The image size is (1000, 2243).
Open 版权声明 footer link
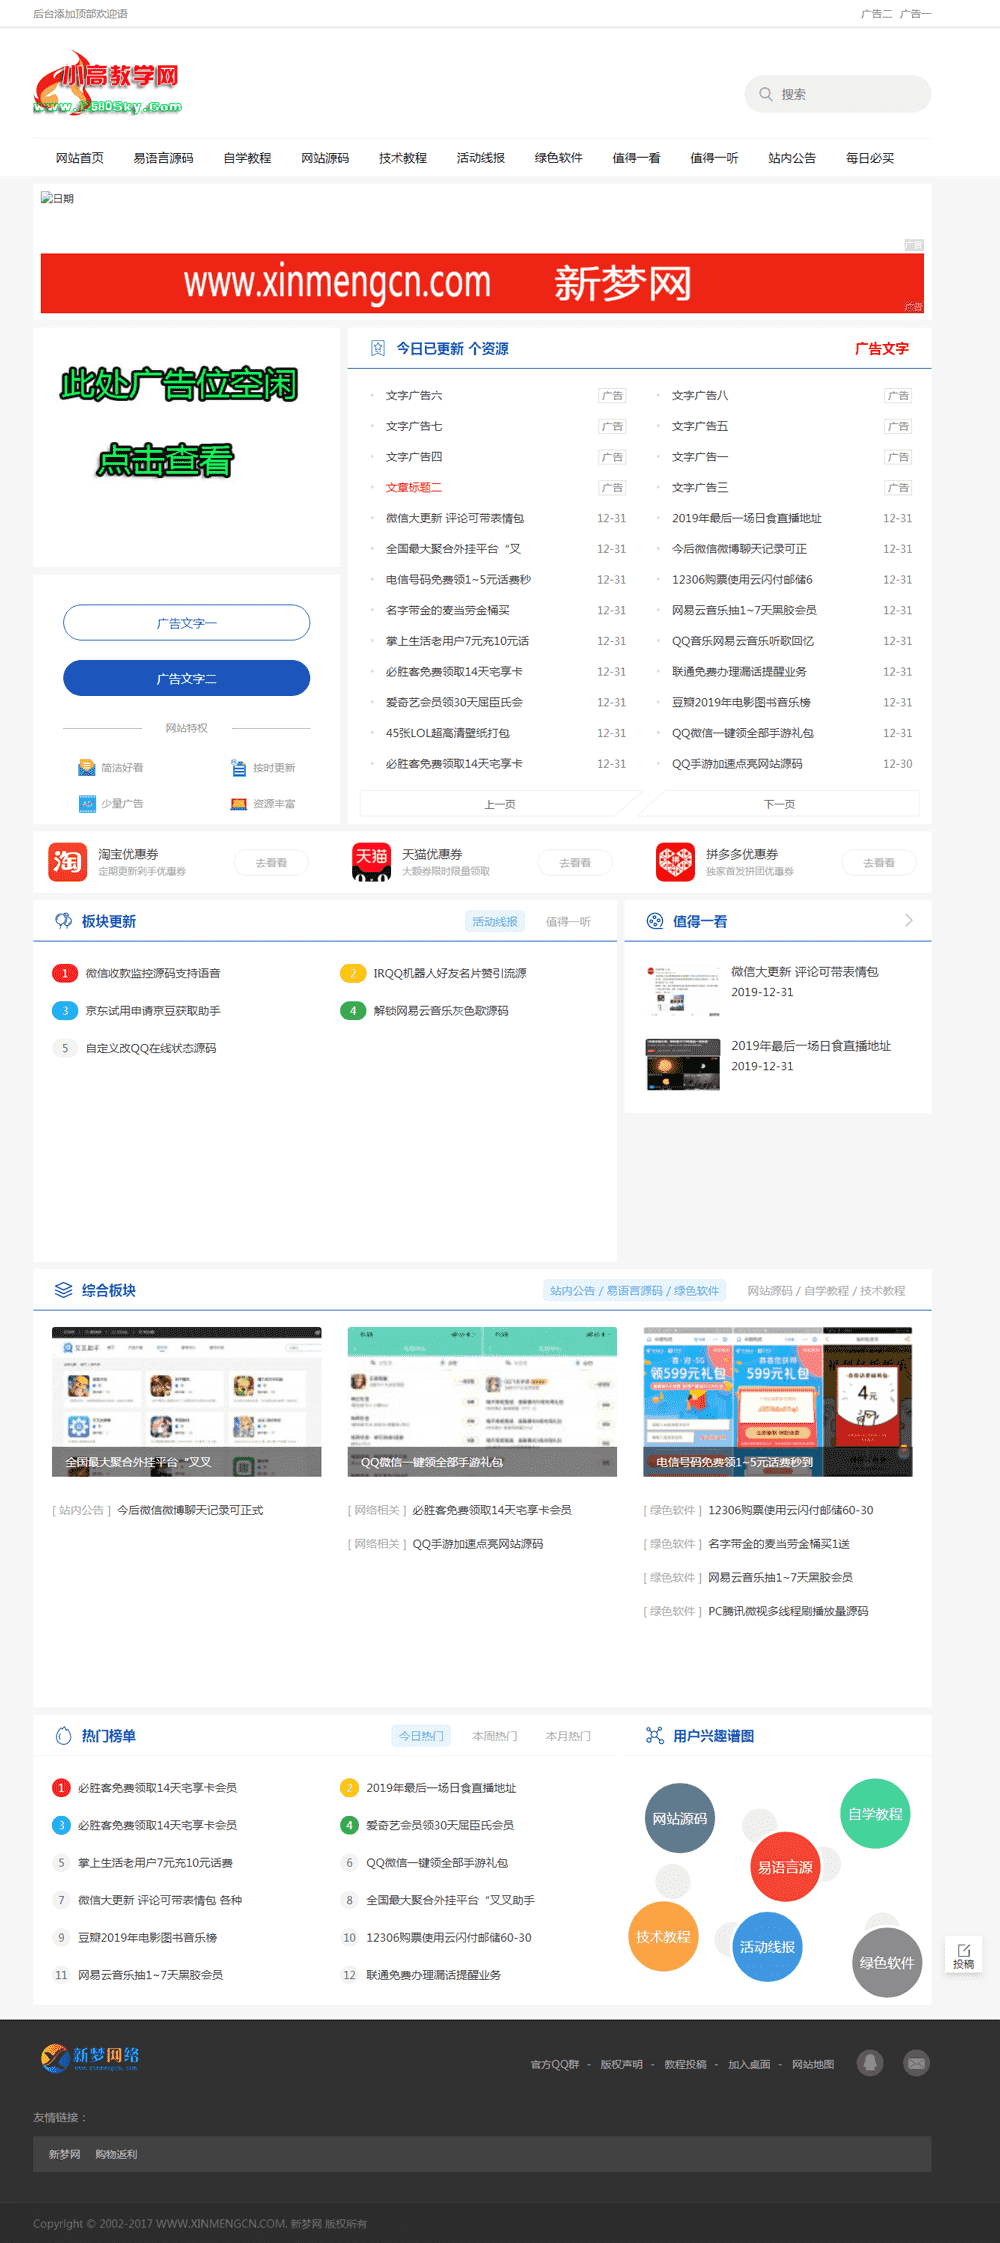621,2064
